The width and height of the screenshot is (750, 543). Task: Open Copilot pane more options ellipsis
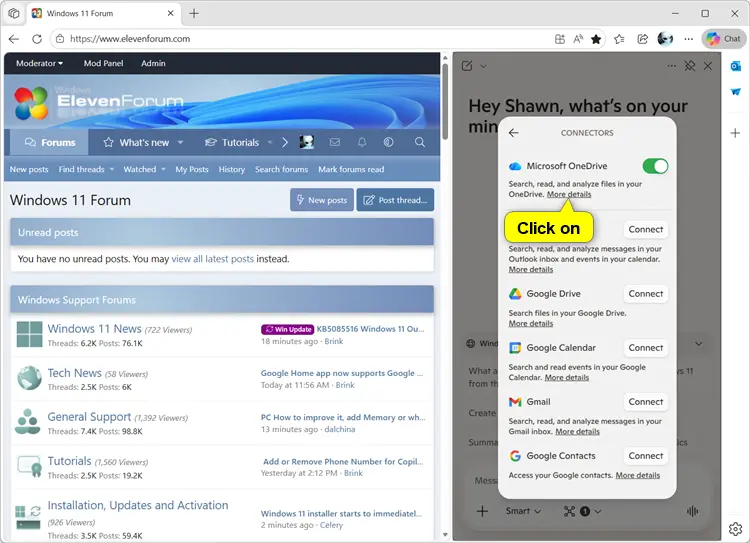click(x=672, y=66)
